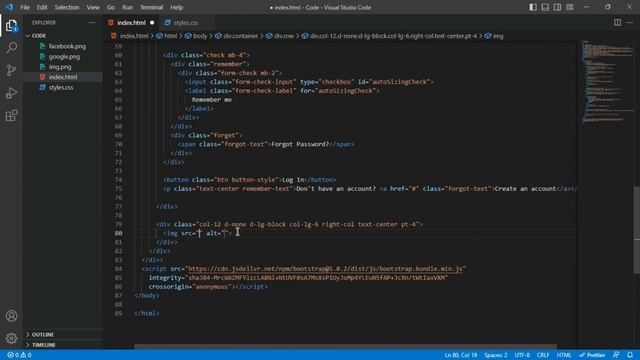Click the Ln 80, Col 19 cursor position indicator
Image resolution: width=640 pixels, height=360 pixels.
point(461,355)
